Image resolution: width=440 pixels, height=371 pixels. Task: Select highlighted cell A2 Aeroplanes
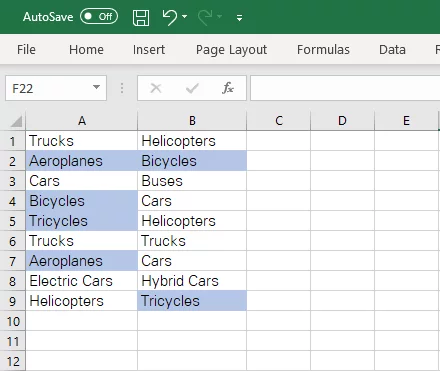[x=82, y=161]
